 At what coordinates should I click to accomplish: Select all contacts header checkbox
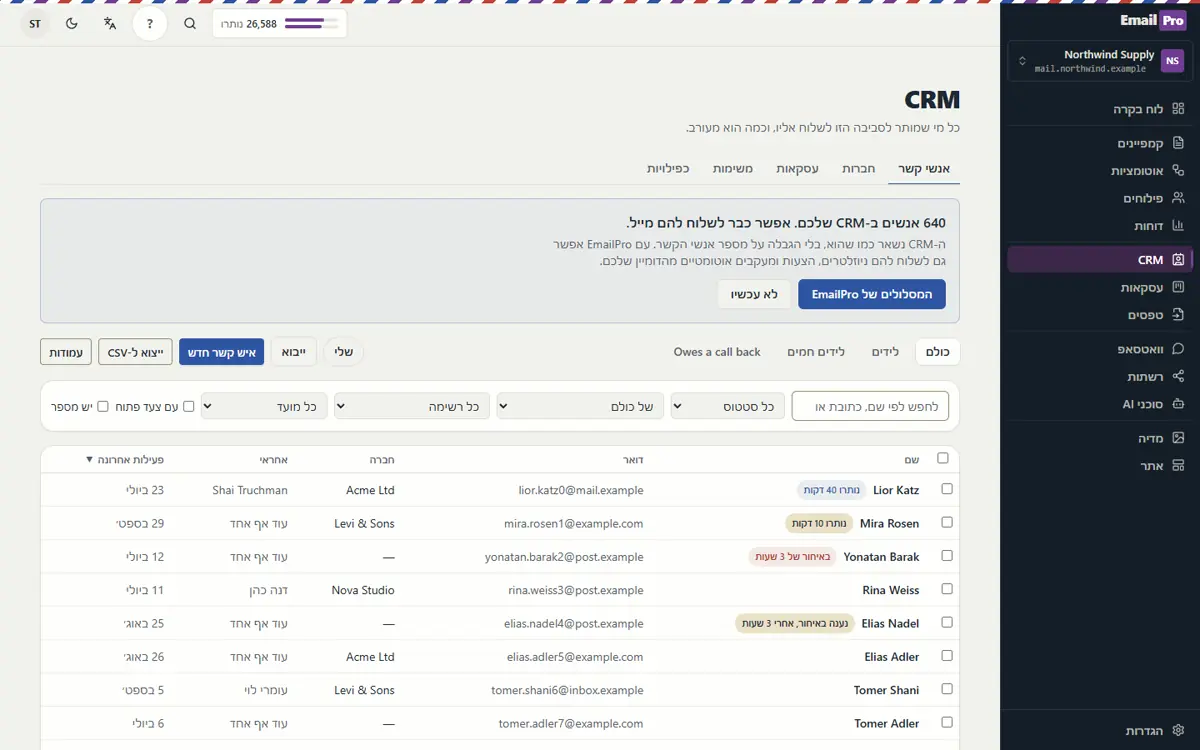(x=942, y=458)
